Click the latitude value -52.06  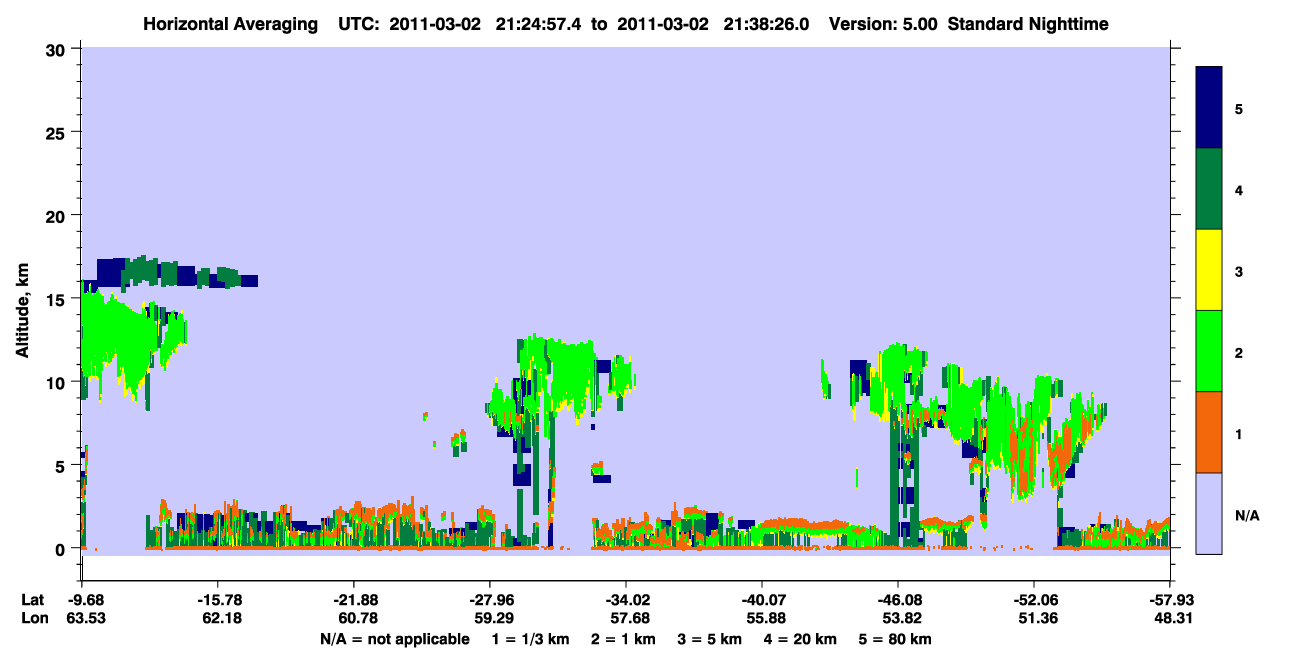[1034, 600]
